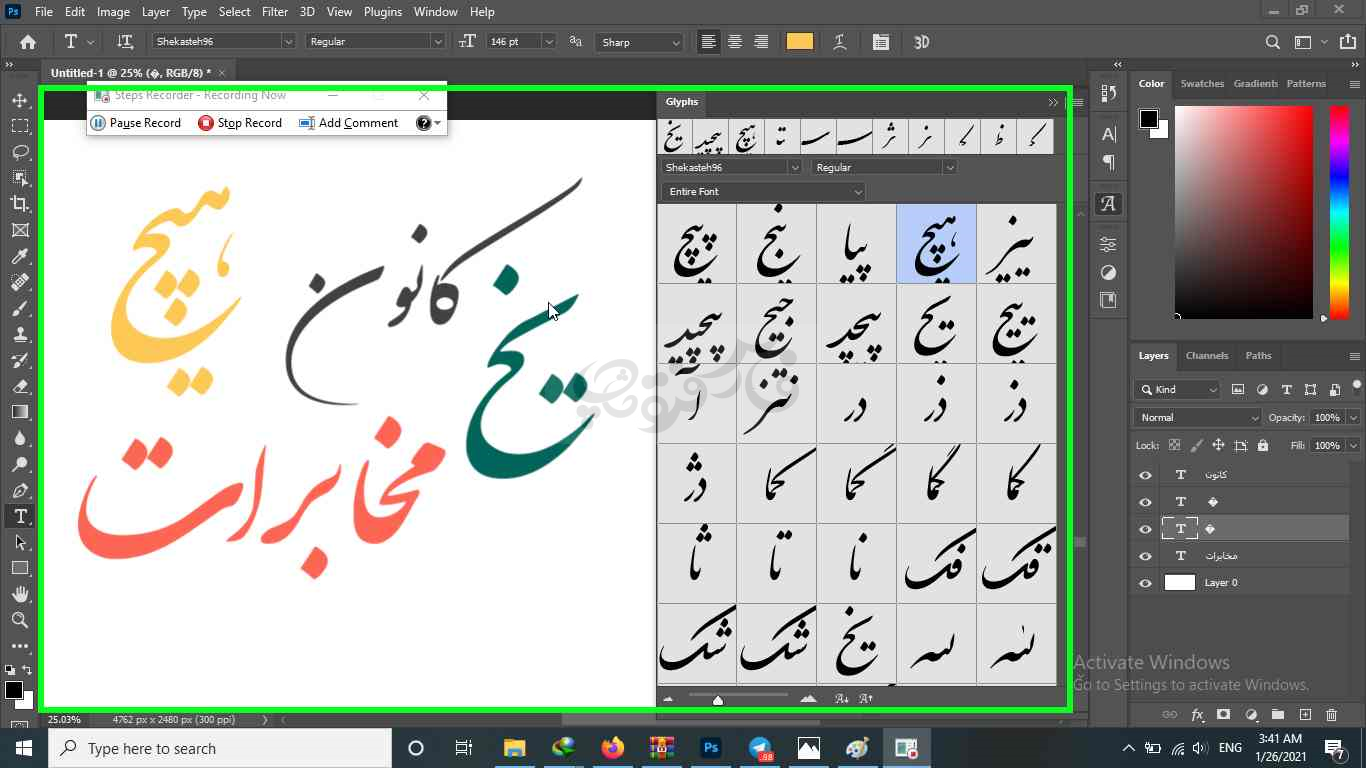The width and height of the screenshot is (1366, 768).
Task: Select the Lasso tool
Action: (20, 152)
